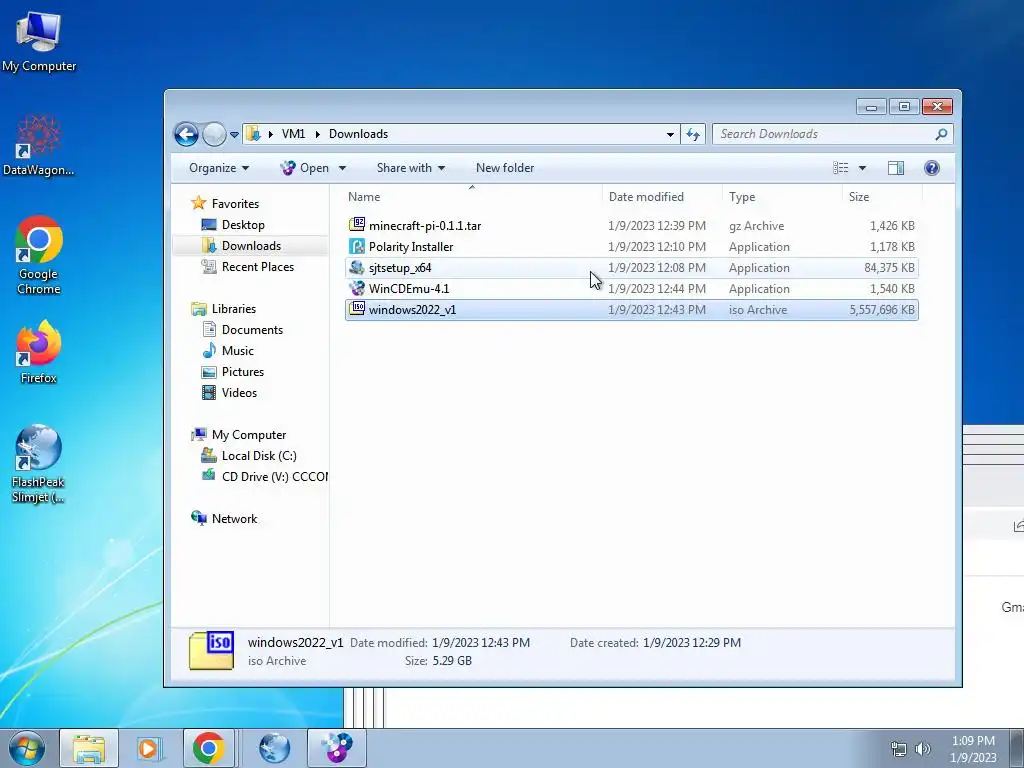This screenshot has height=768, width=1024.
Task: Click the search magnifier icon
Action: 941,134
